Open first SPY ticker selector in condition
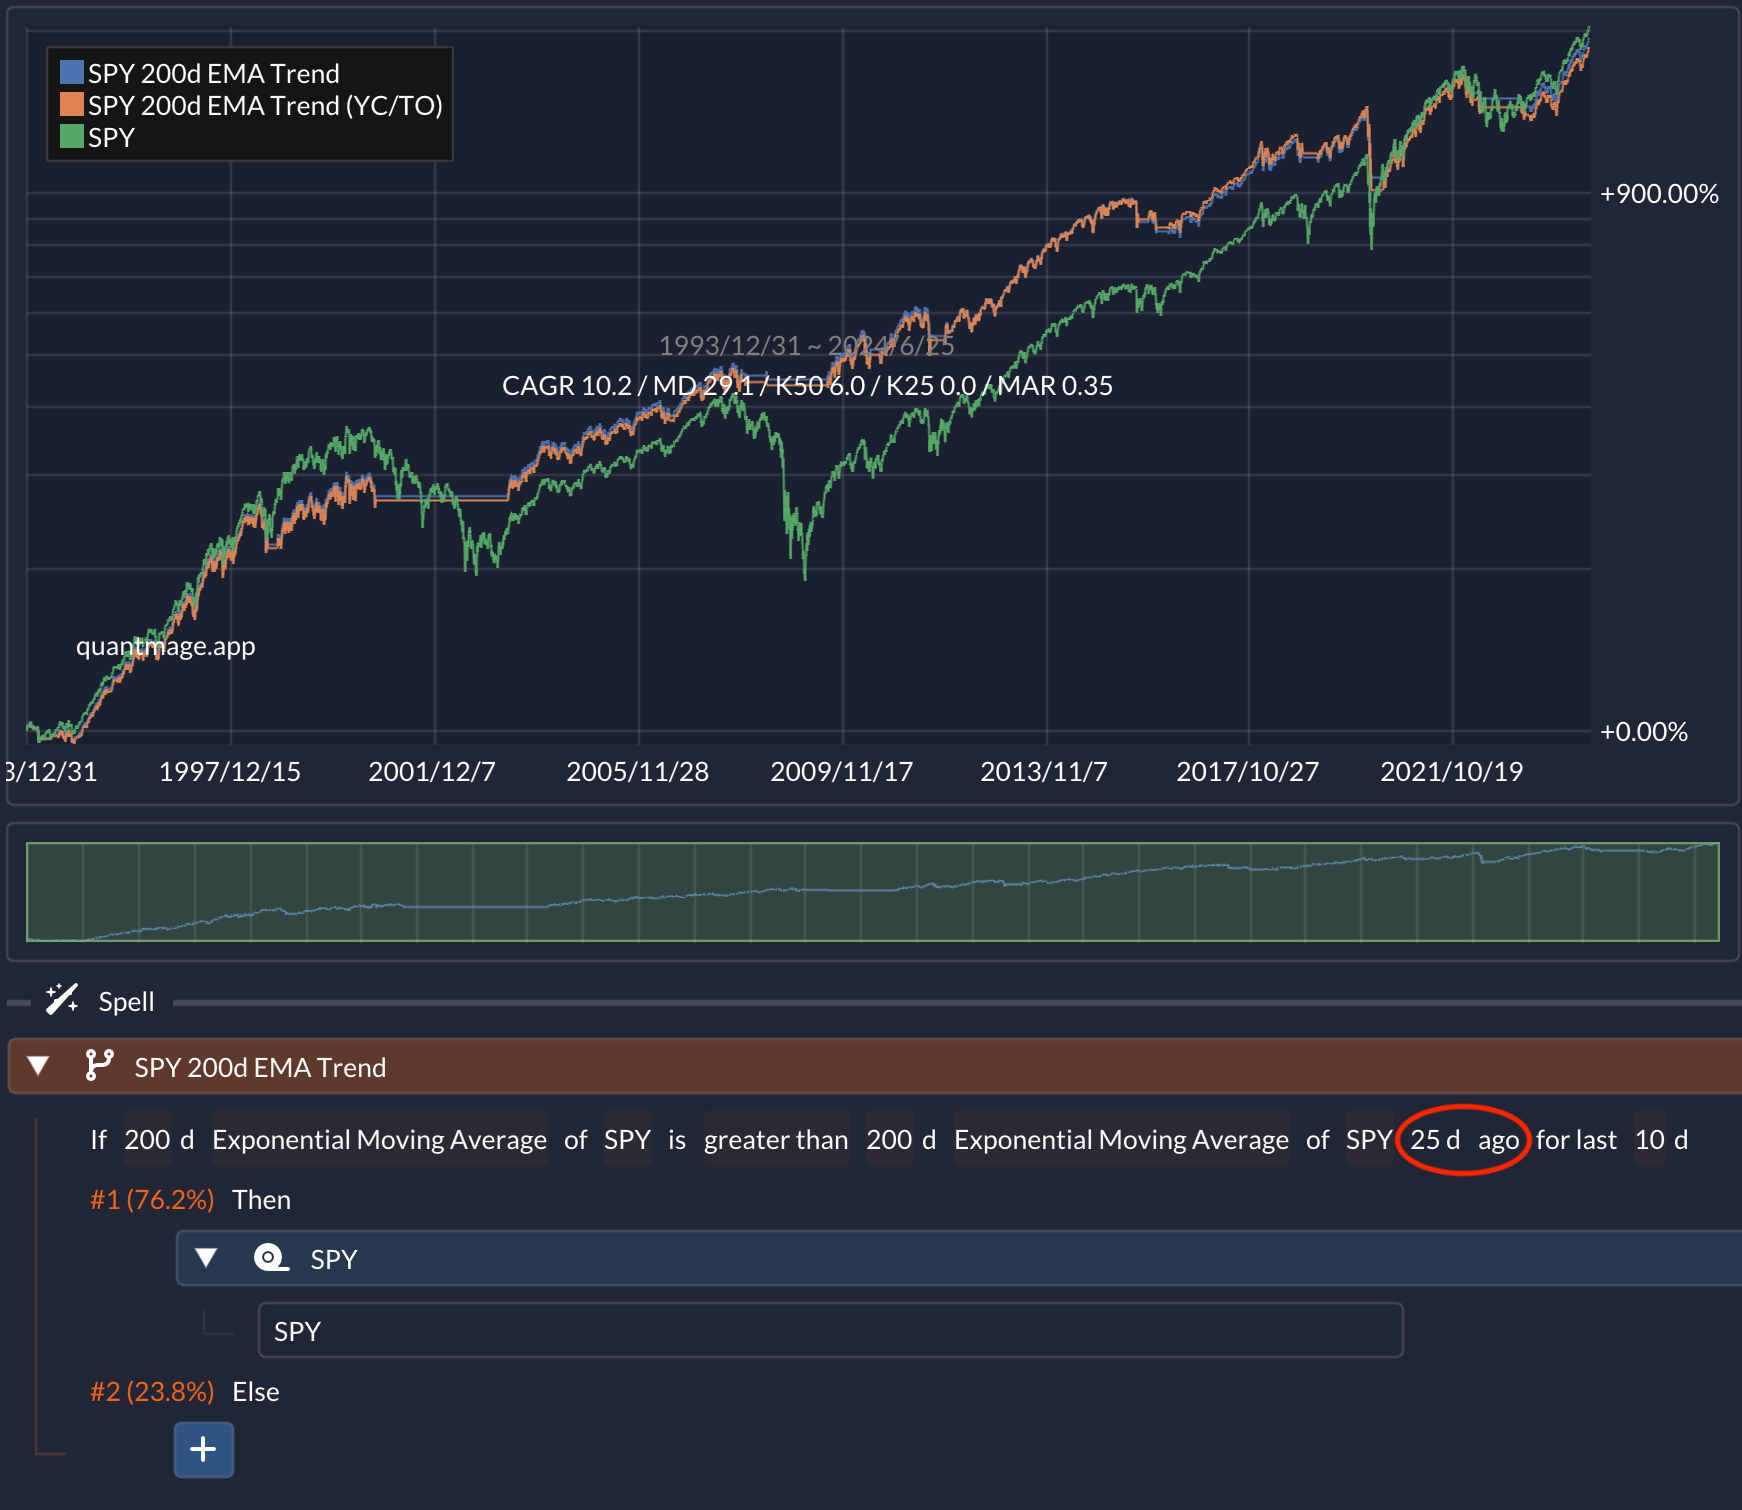The width and height of the screenshot is (1742, 1510). 627,1140
